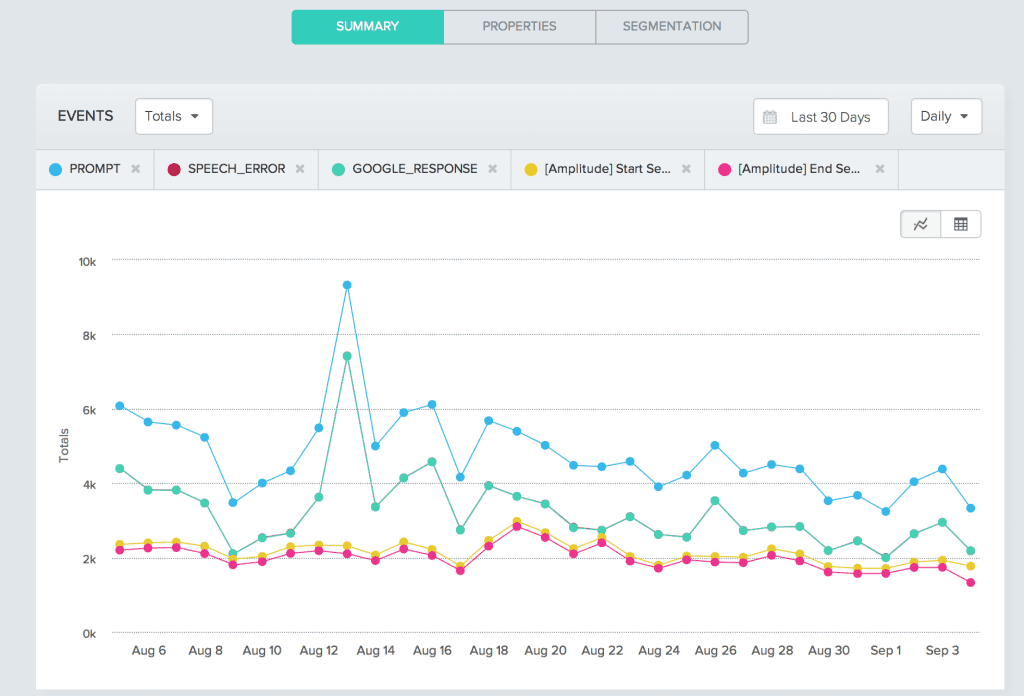Remove the PROMPT event with x icon
This screenshot has height=696, width=1024.
(136, 169)
